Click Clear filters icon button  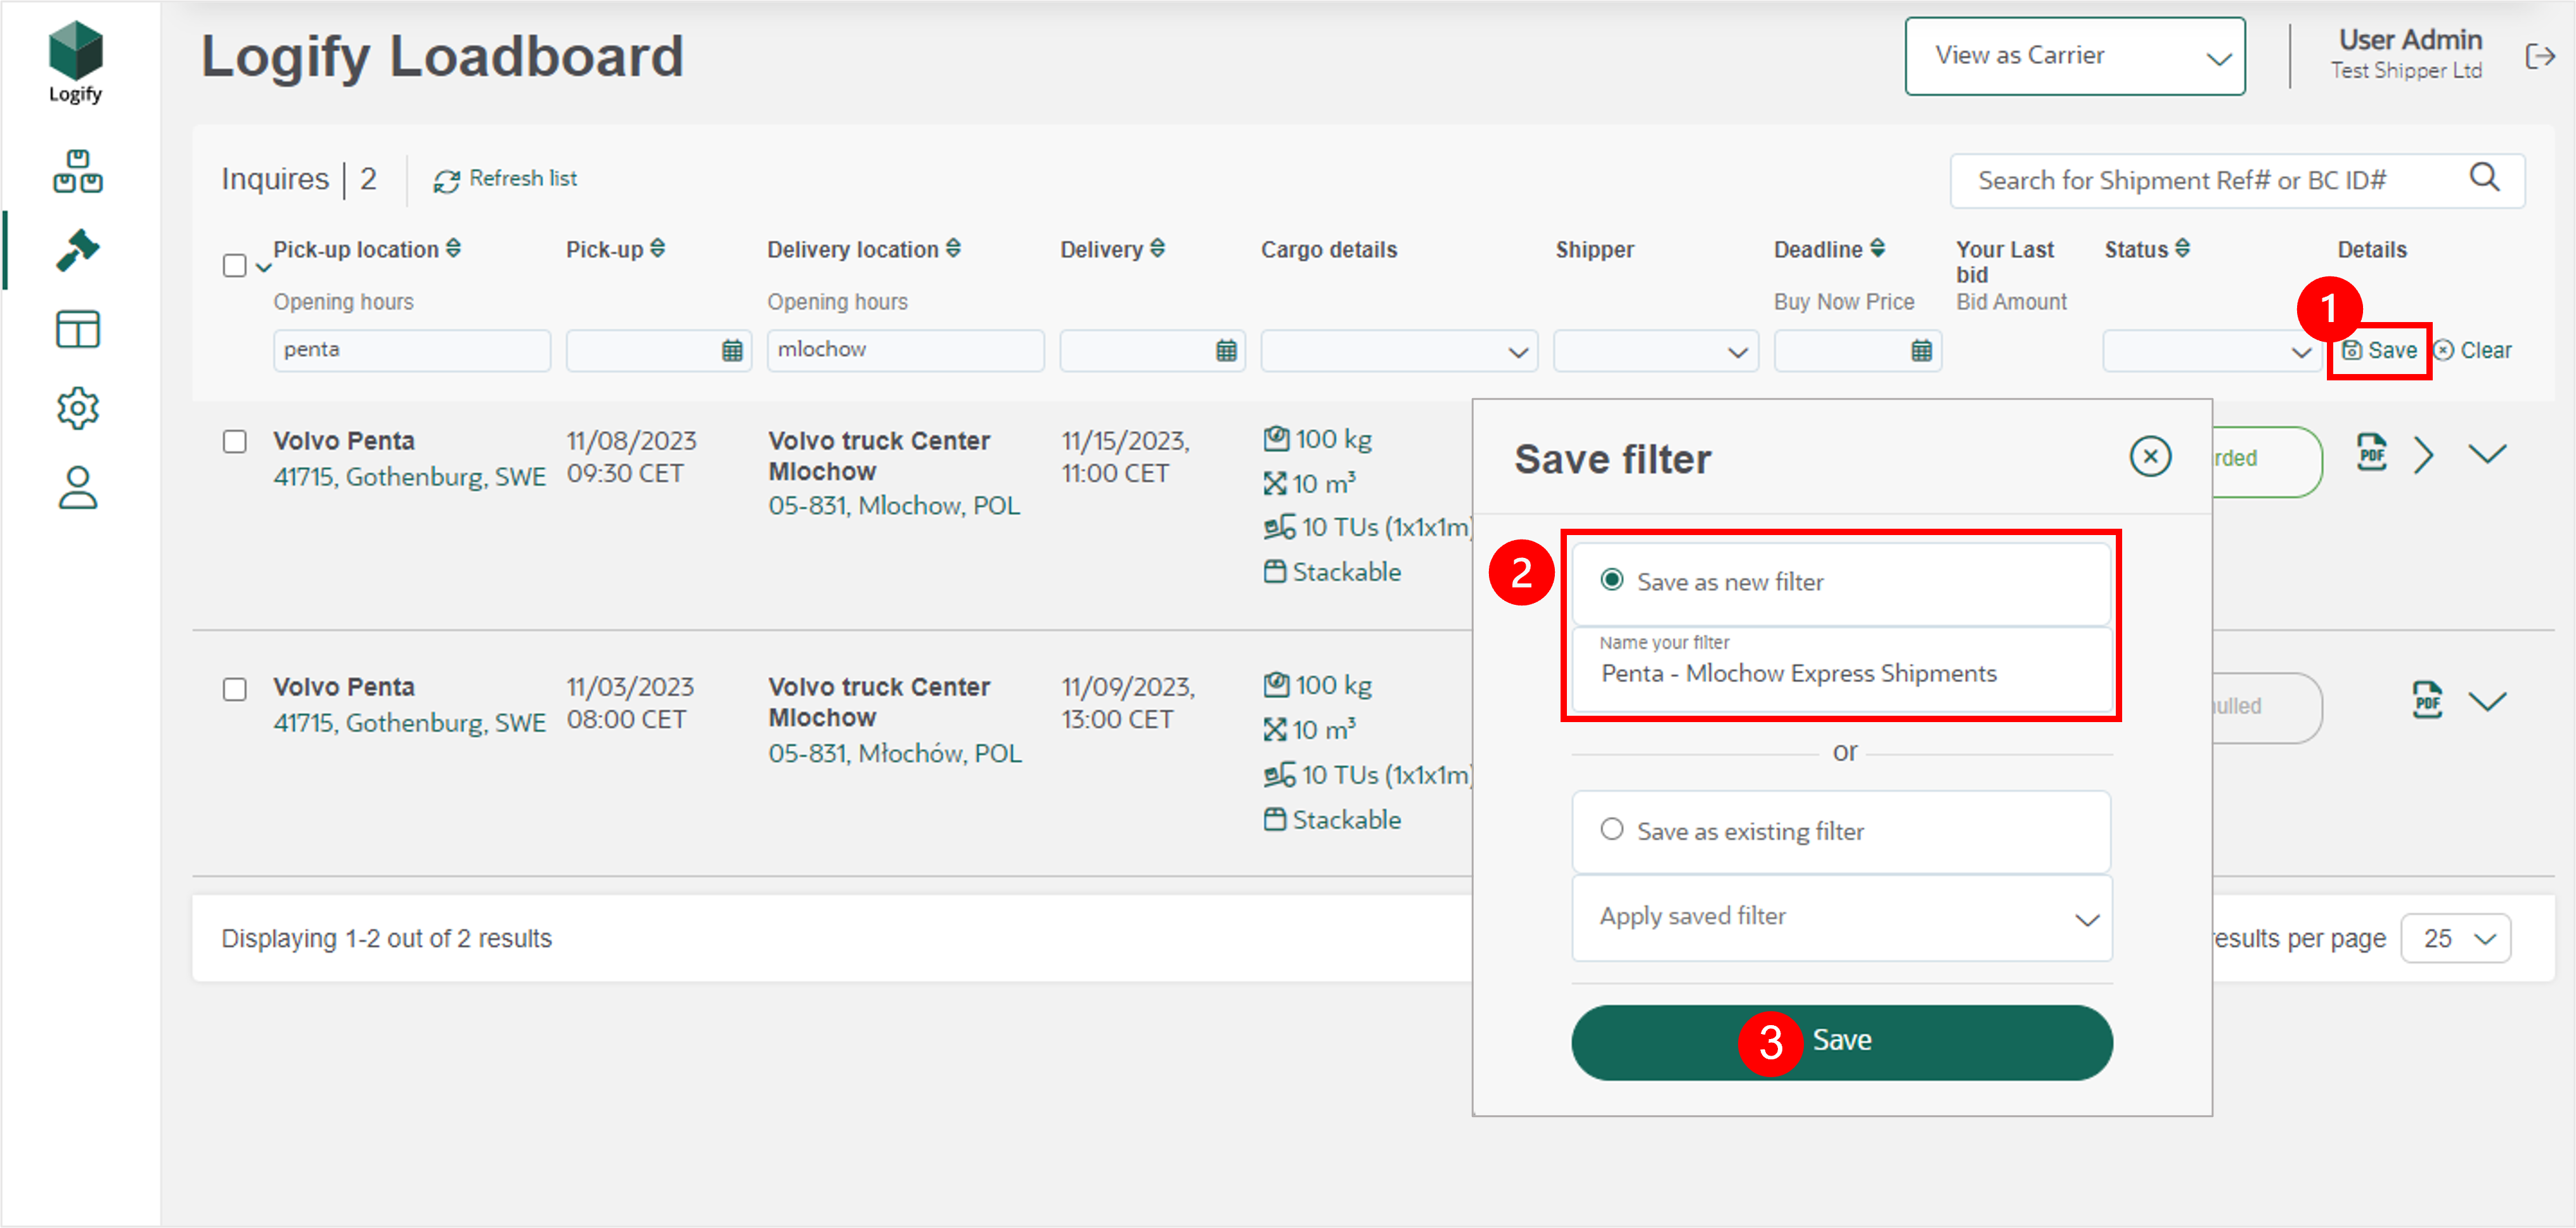pos(2473,351)
